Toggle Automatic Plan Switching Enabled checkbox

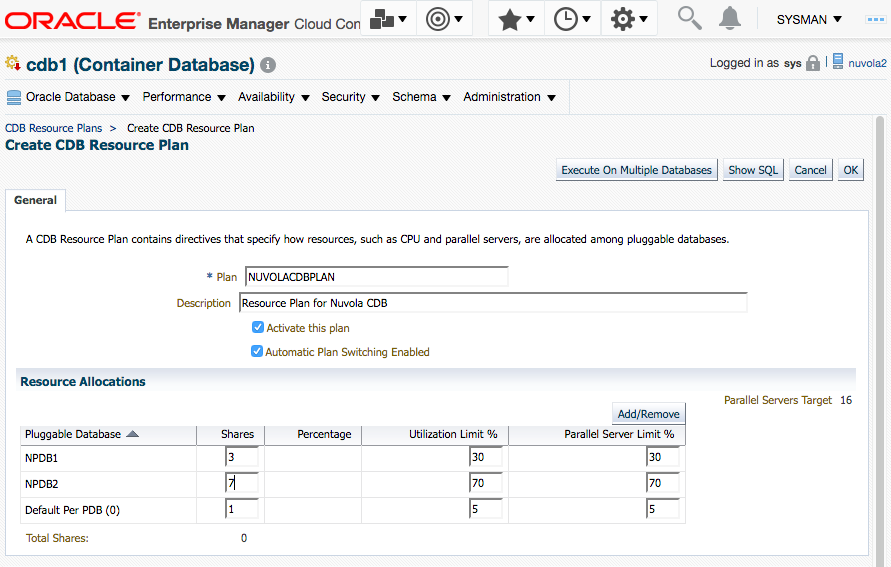click(x=257, y=351)
